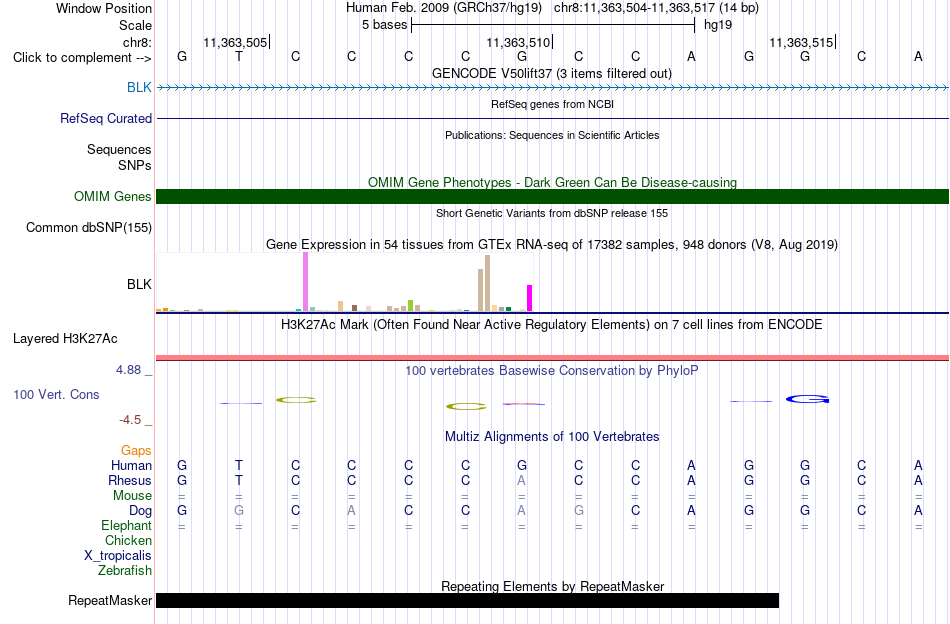Click the grey A in the Rhesus row
The height and width of the screenshot is (624, 950).
(522, 480)
